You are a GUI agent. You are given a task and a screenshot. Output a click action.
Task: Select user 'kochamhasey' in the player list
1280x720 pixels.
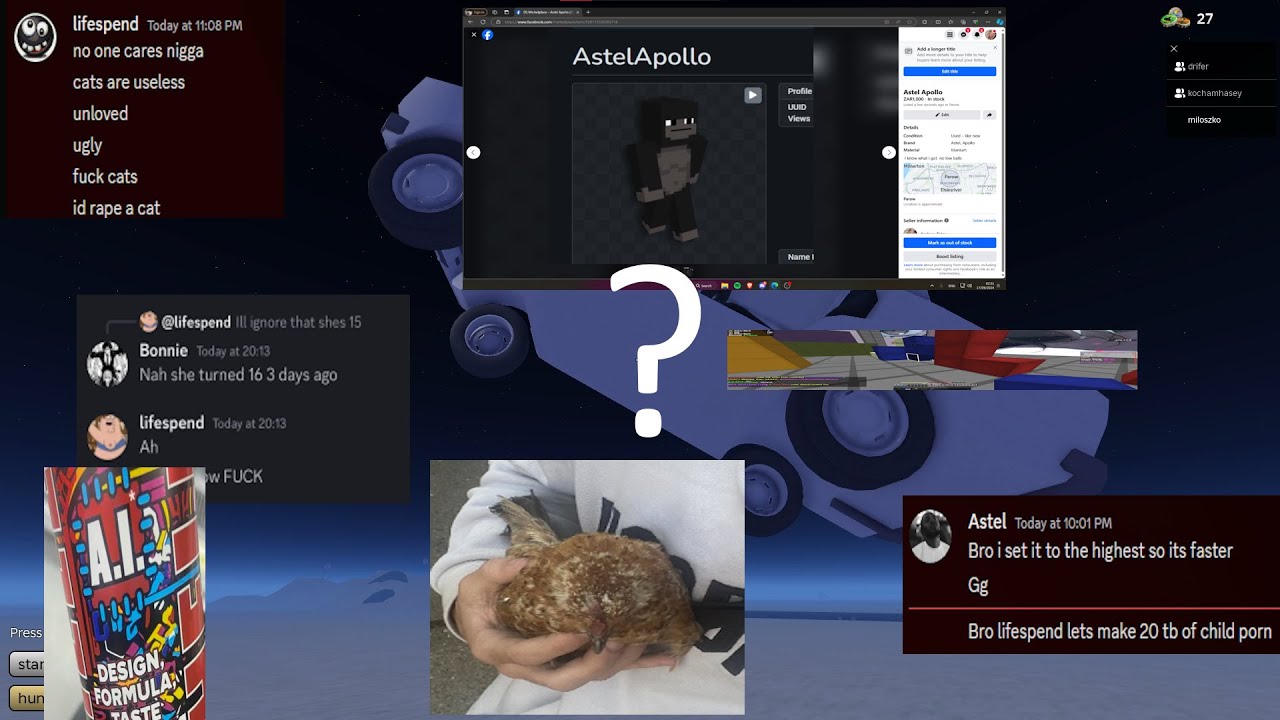click(1214, 93)
